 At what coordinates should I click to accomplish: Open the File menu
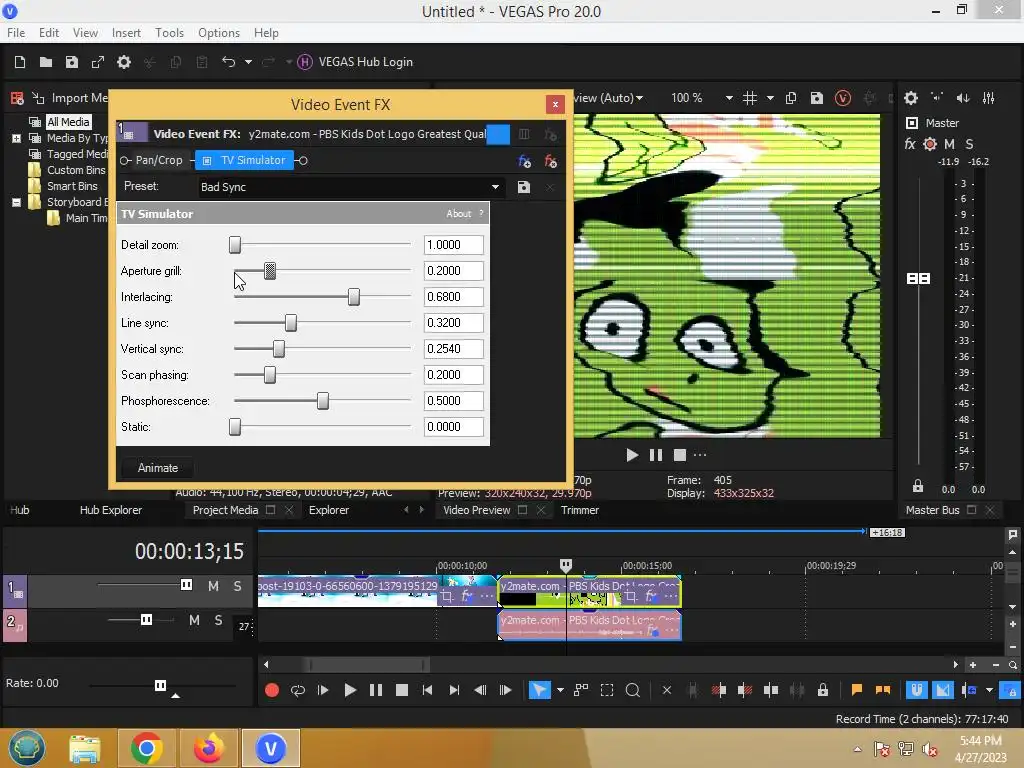[x=16, y=33]
